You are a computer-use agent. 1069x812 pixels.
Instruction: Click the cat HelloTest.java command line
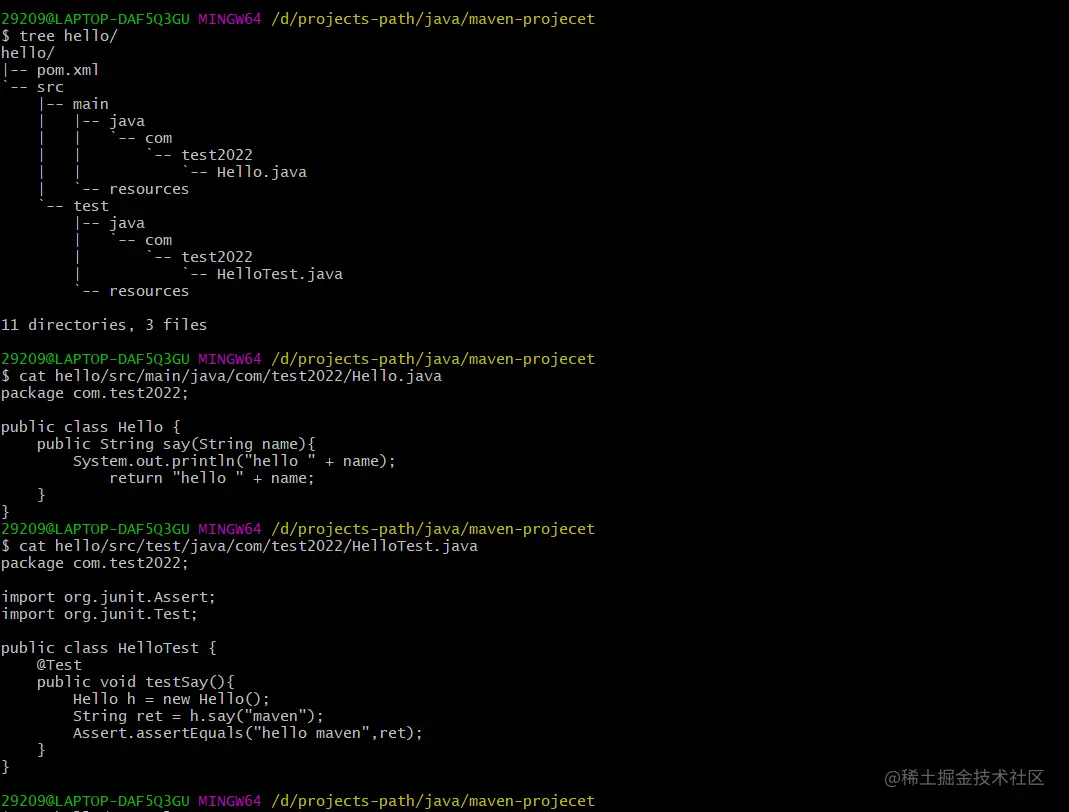[248, 546]
